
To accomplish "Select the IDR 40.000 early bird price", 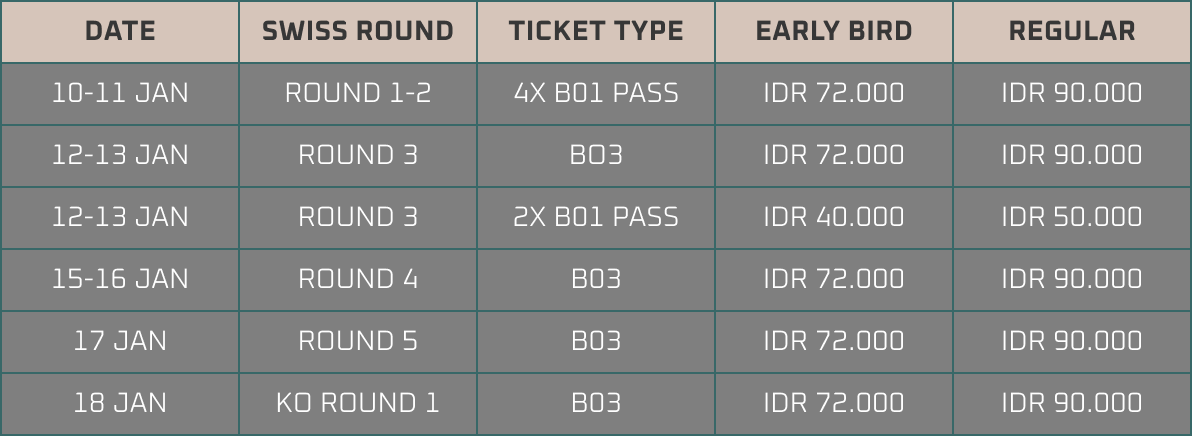I will click(834, 217).
